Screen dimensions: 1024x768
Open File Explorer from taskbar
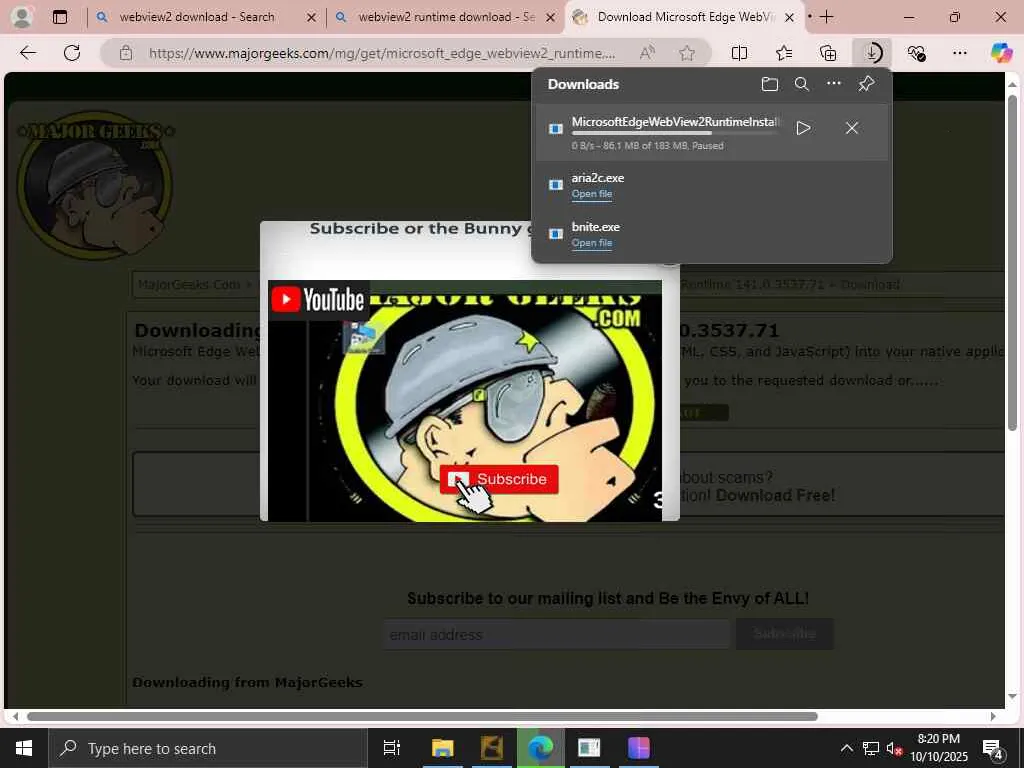[x=442, y=748]
